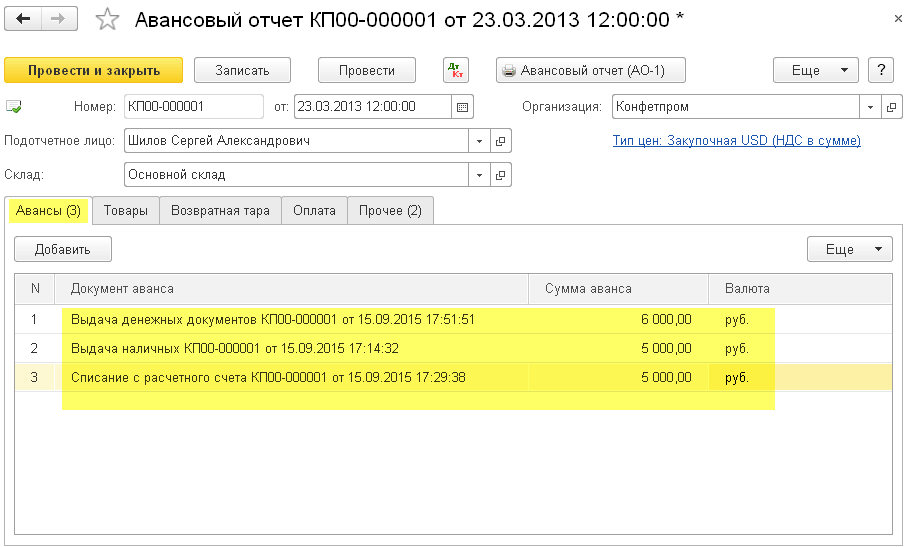911x547 pixels.
Task: Click the back navigation arrow
Action: pyautogui.click(x=23, y=20)
